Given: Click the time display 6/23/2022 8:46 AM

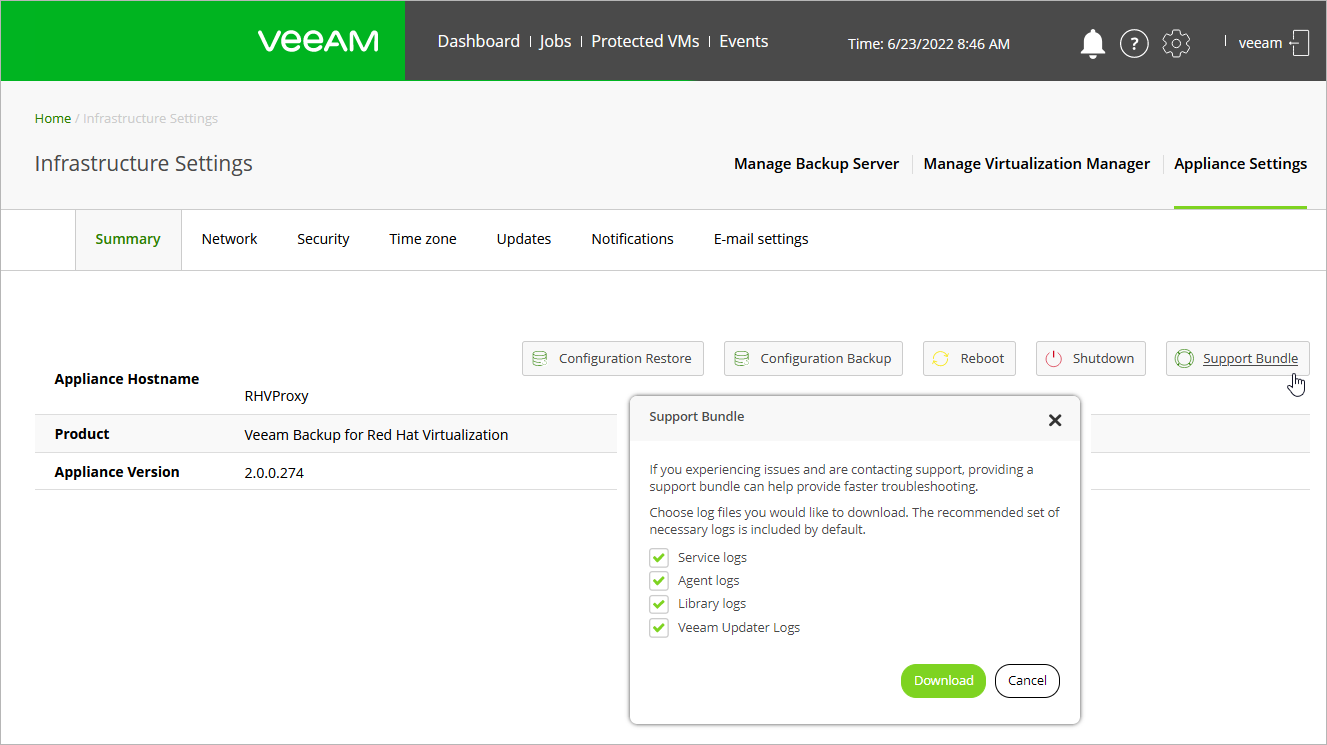Looking at the screenshot, I should 948,44.
